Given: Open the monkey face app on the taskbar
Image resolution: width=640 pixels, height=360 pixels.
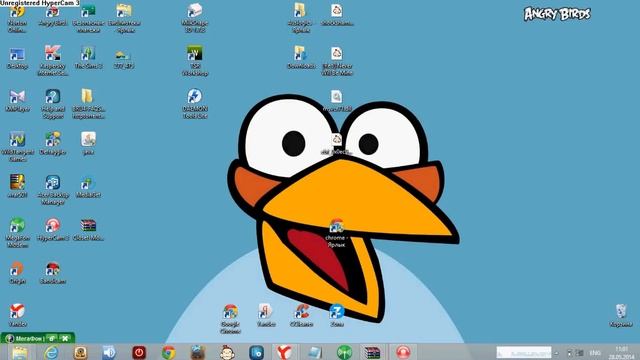Looking at the screenshot, I should [227, 353].
